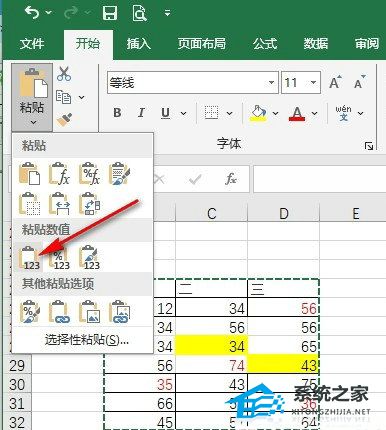This screenshot has height=430, width=386.
Task: Open the 字体 dialog launcher
Action: [369, 146]
